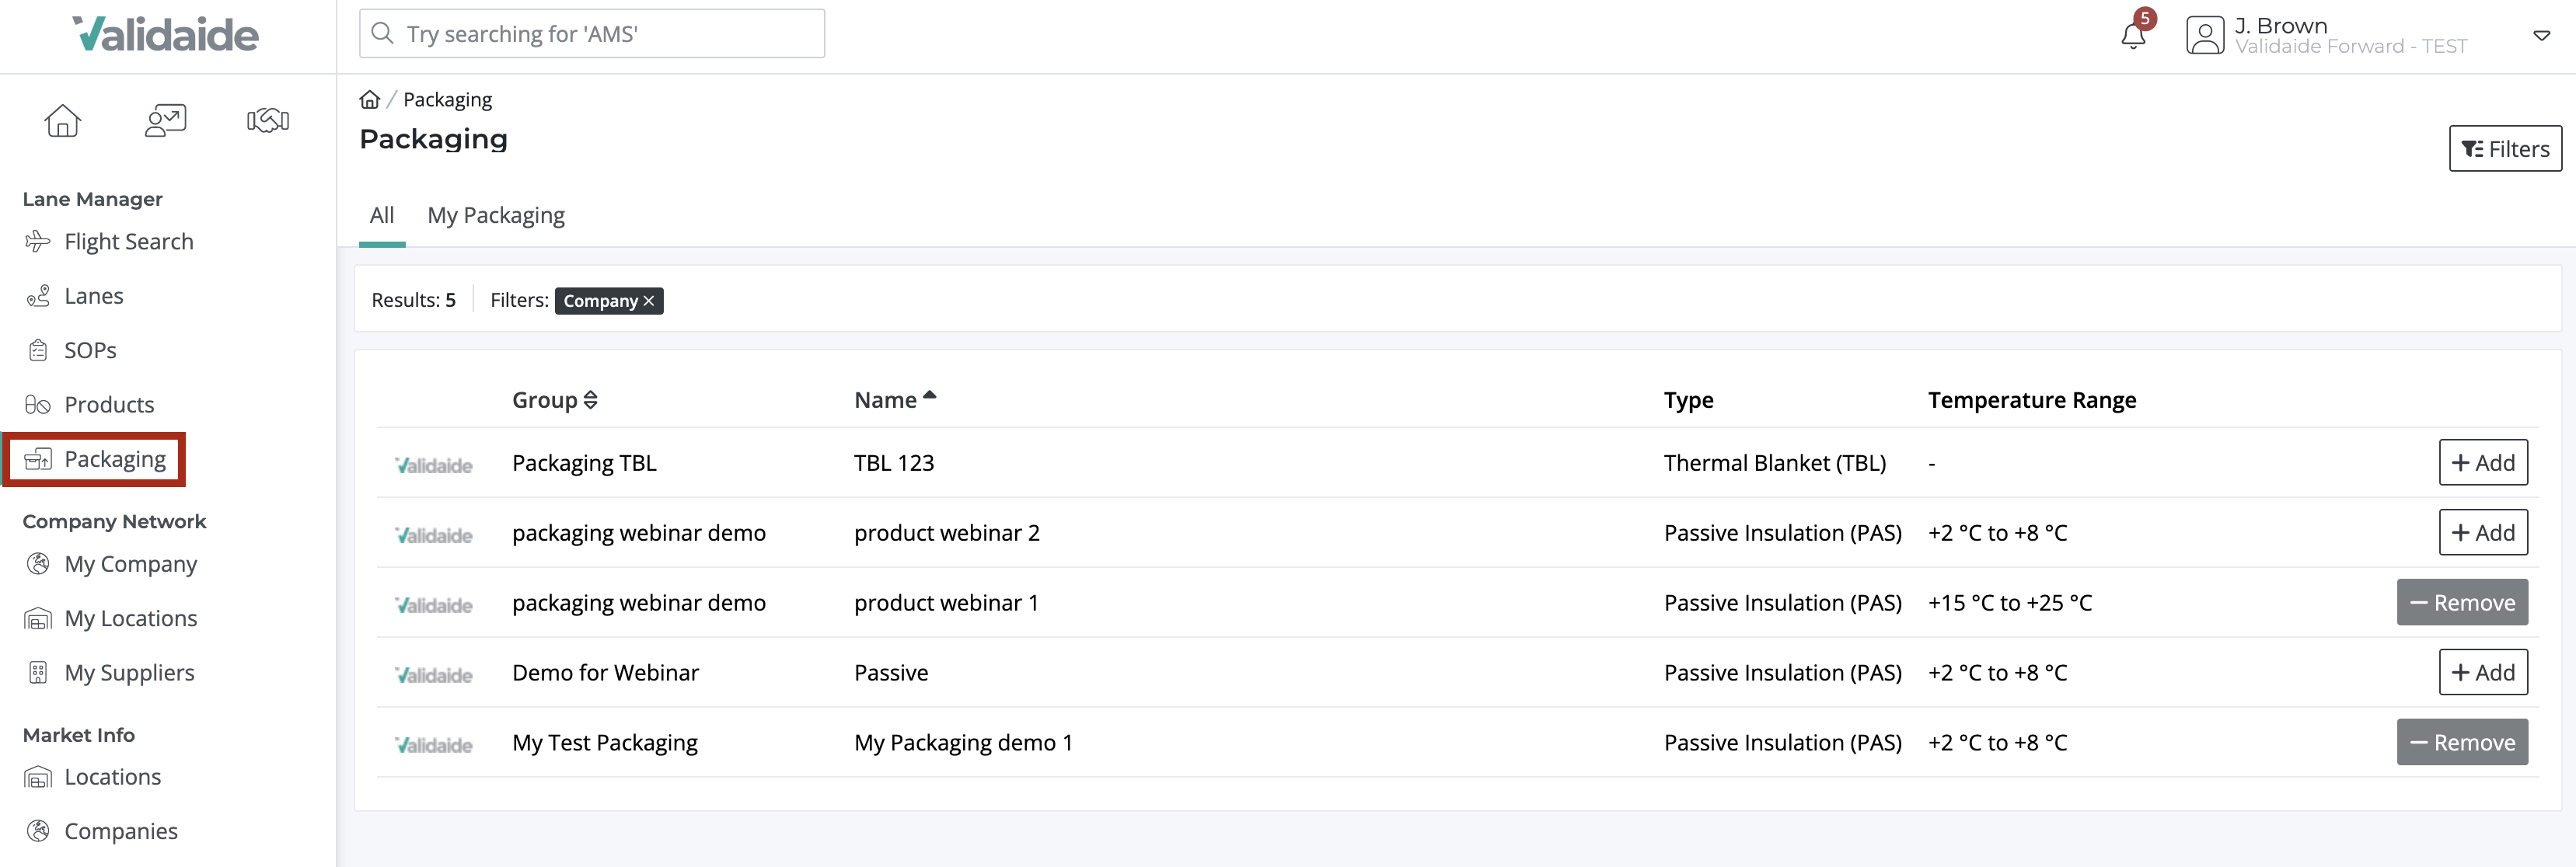Select the All tab

tap(381, 215)
